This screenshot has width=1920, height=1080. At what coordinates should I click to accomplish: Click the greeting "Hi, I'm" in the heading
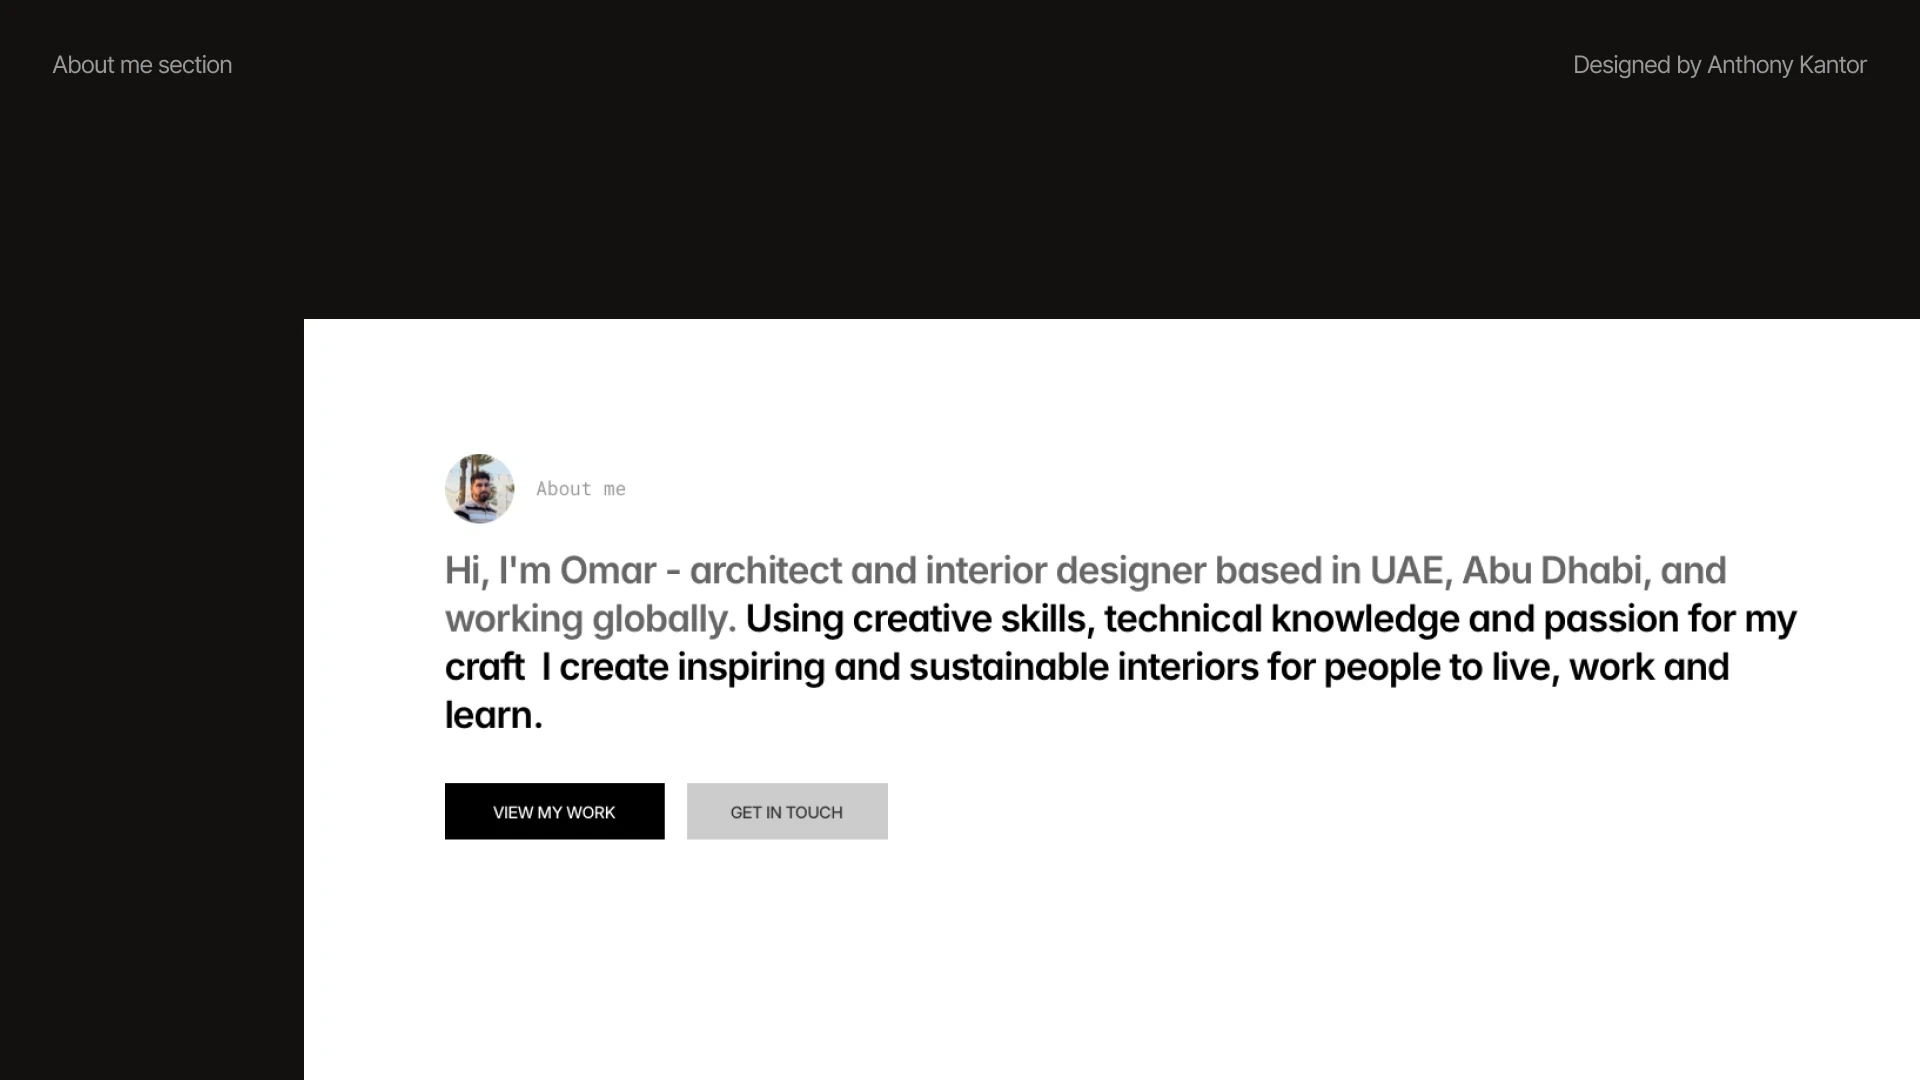click(x=497, y=571)
